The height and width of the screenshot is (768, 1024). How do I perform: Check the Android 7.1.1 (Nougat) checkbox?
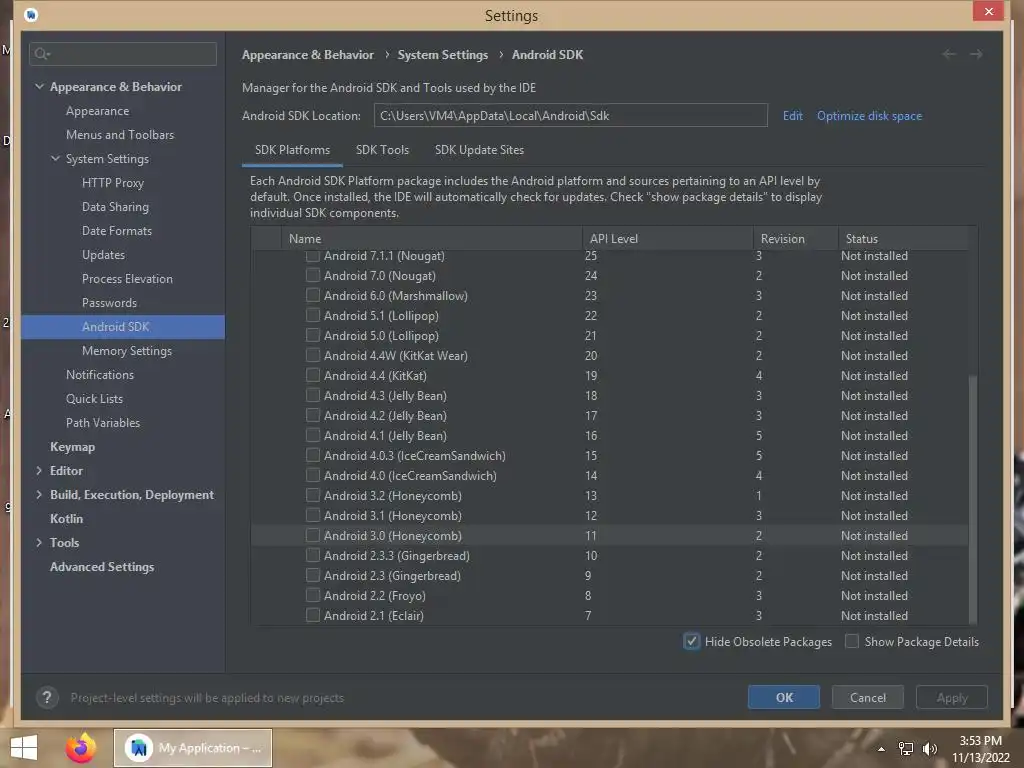[313, 255]
